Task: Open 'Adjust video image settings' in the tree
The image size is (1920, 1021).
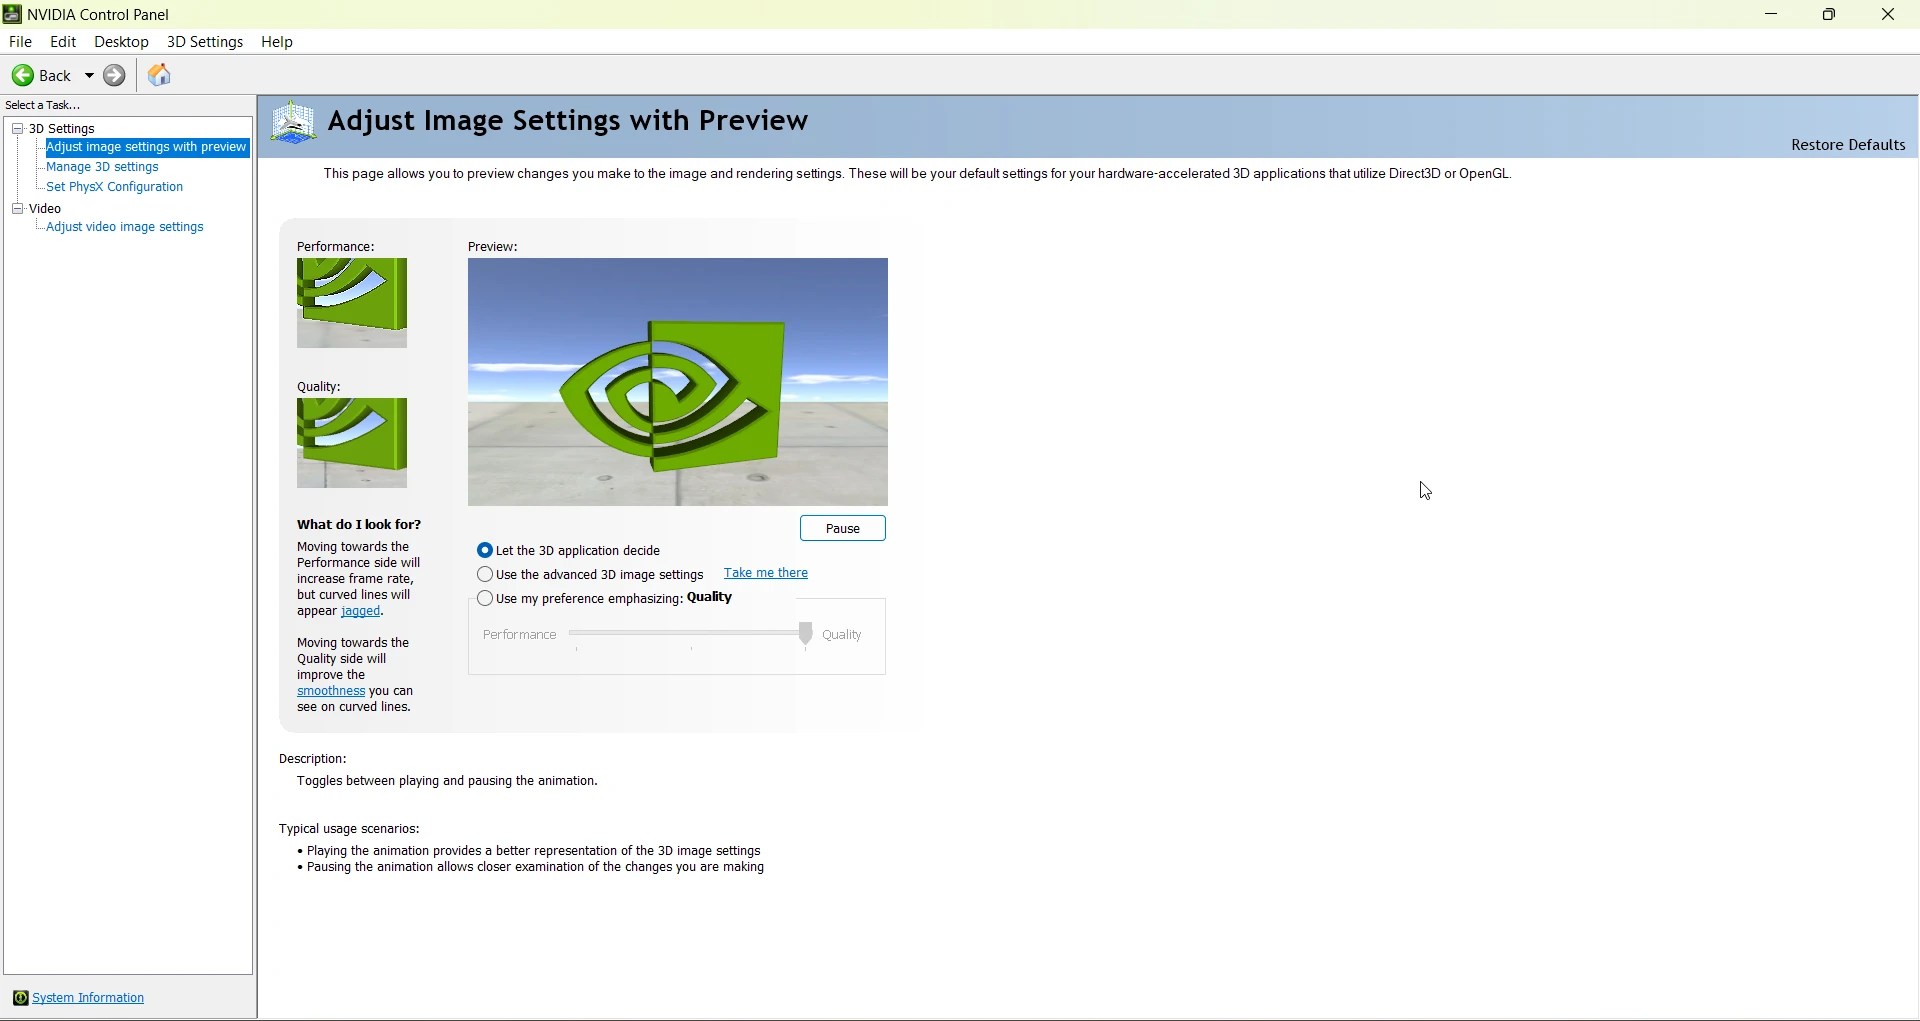Action: (125, 228)
